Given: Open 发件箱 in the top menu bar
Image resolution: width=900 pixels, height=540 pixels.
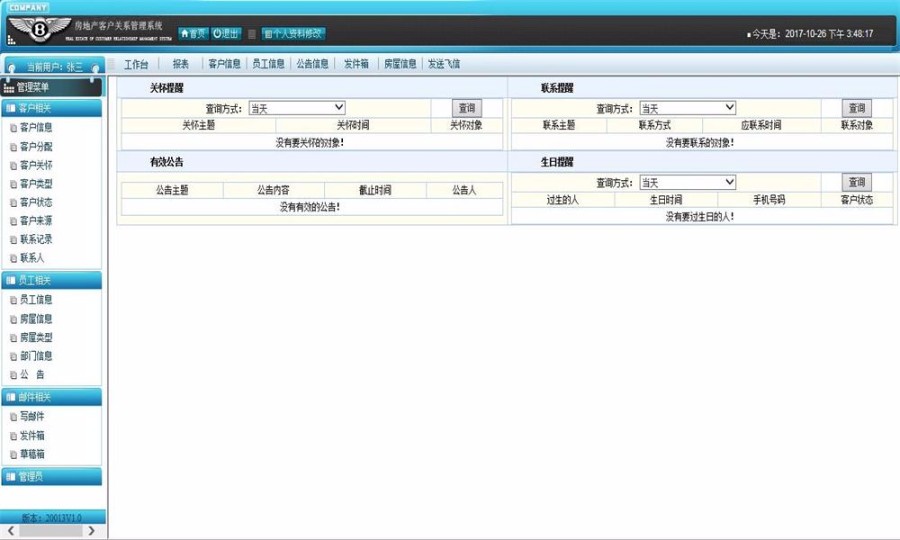Looking at the screenshot, I should [356, 64].
